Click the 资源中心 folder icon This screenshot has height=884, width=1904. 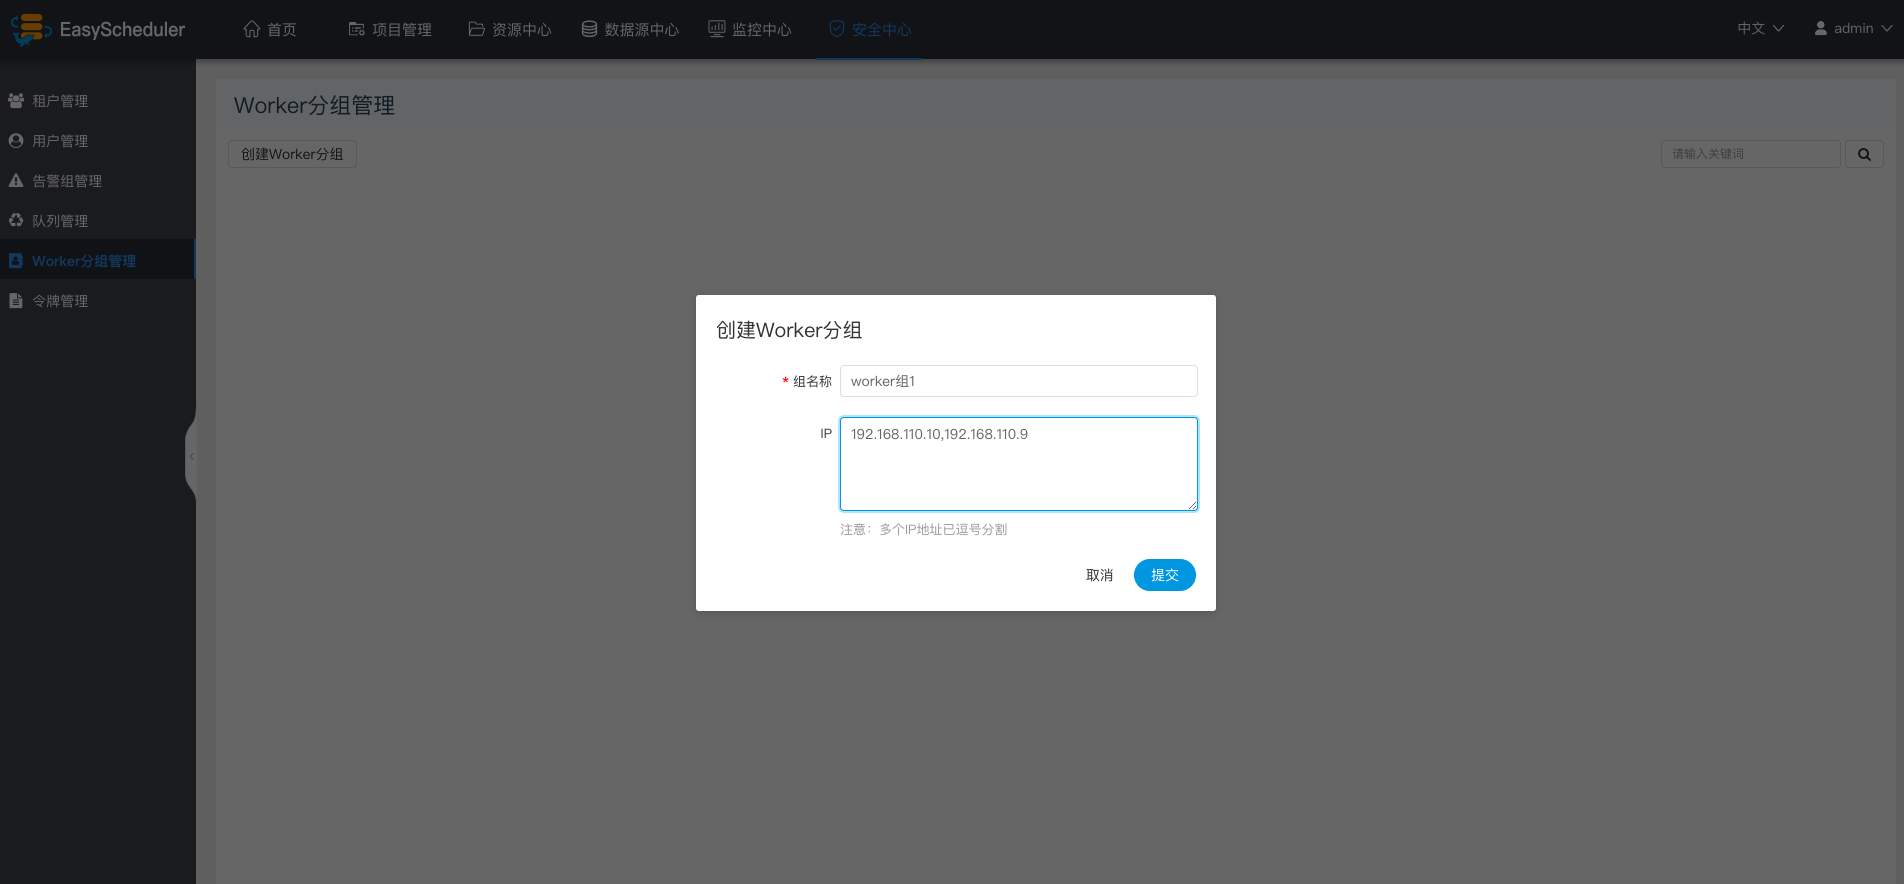coord(476,29)
